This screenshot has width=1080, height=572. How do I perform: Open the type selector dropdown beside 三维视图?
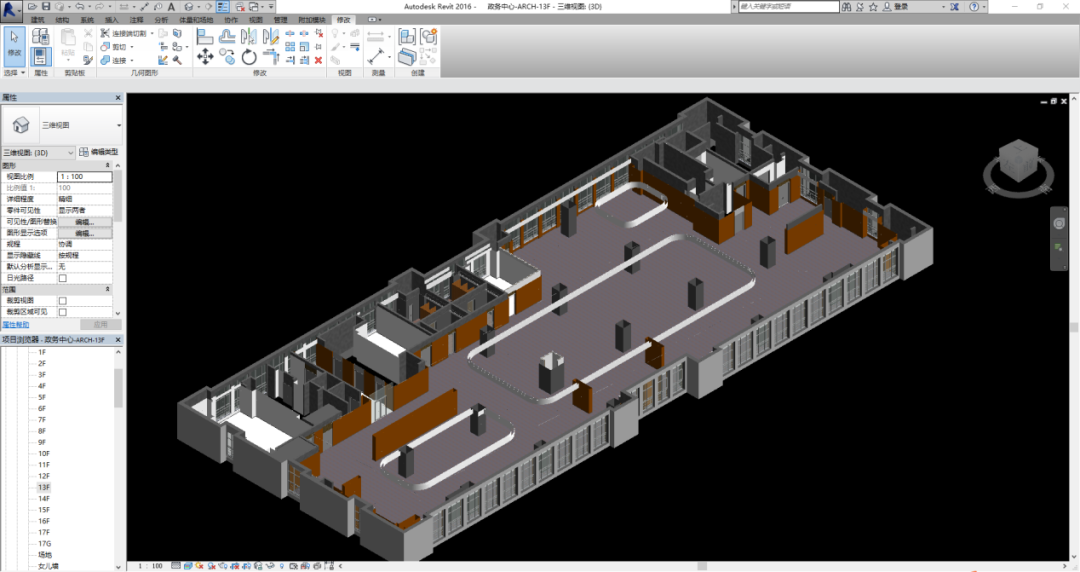(x=118, y=125)
